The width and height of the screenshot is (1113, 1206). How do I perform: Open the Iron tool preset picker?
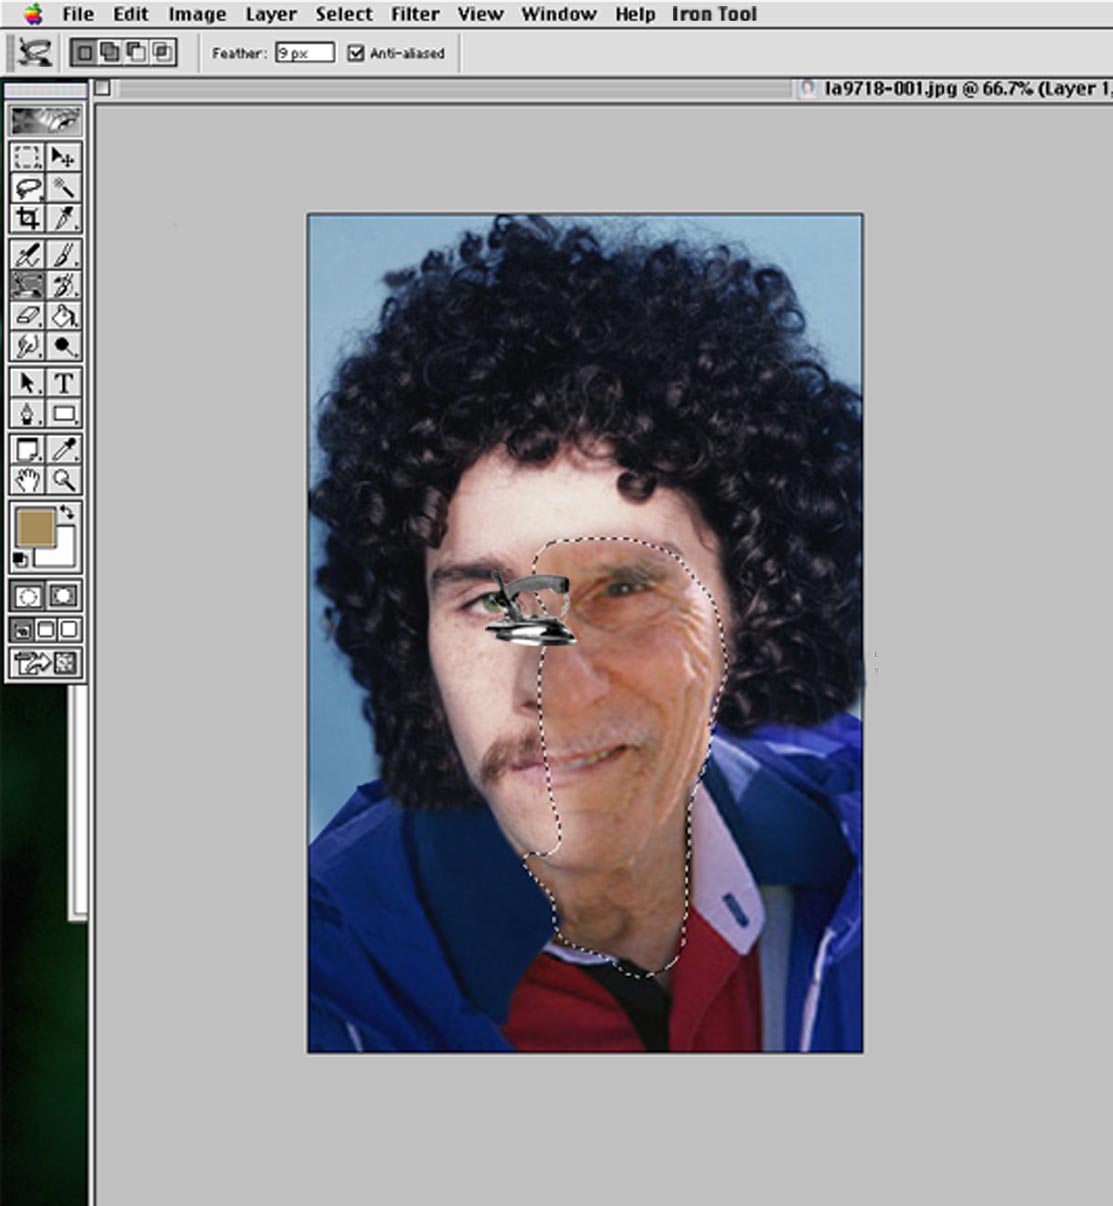point(36,53)
